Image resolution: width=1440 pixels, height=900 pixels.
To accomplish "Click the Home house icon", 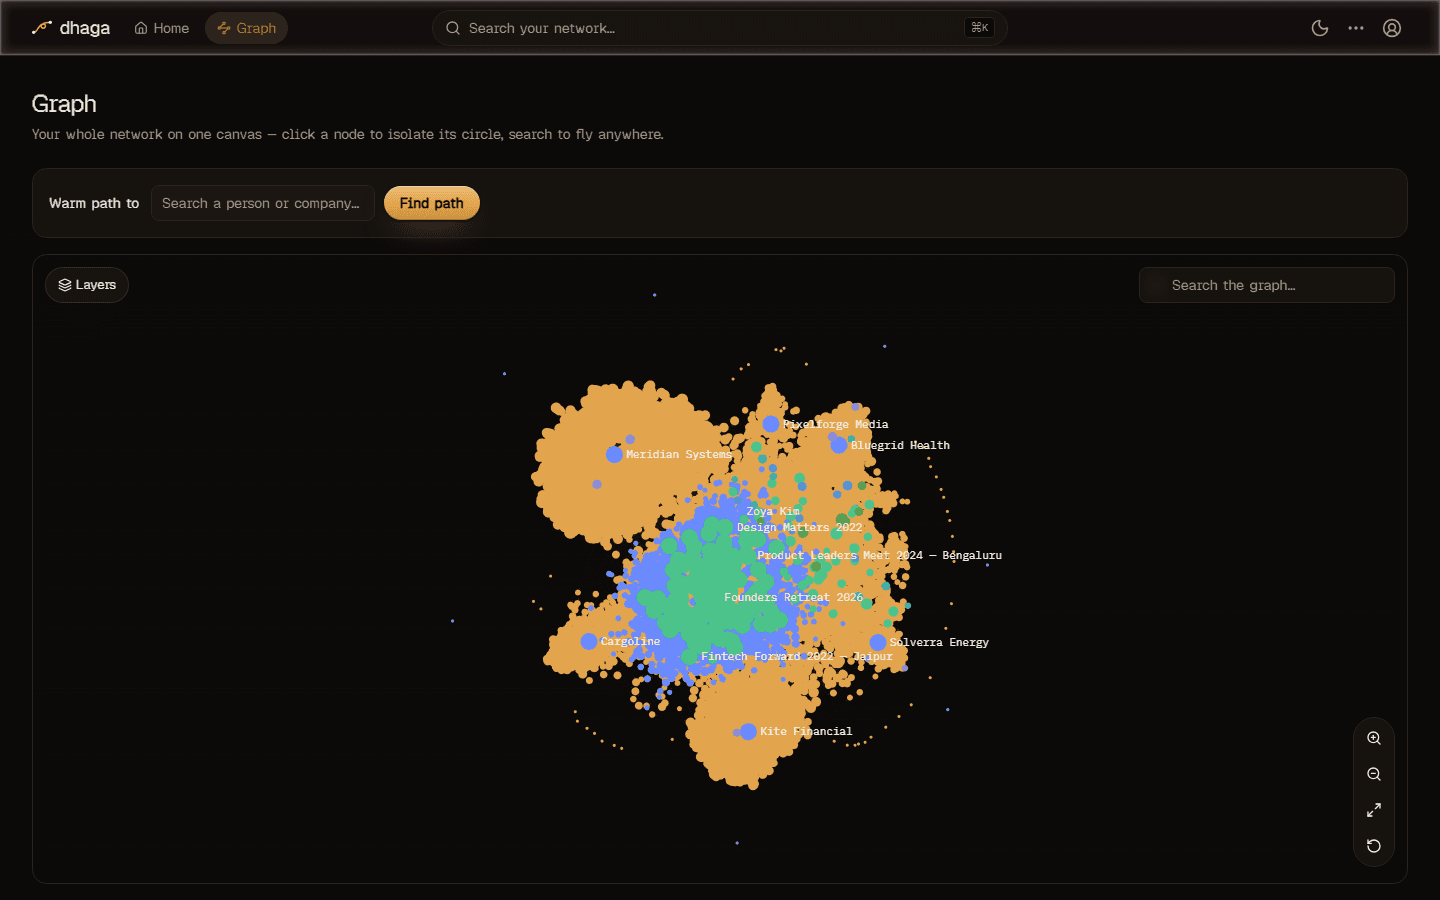I will point(141,28).
